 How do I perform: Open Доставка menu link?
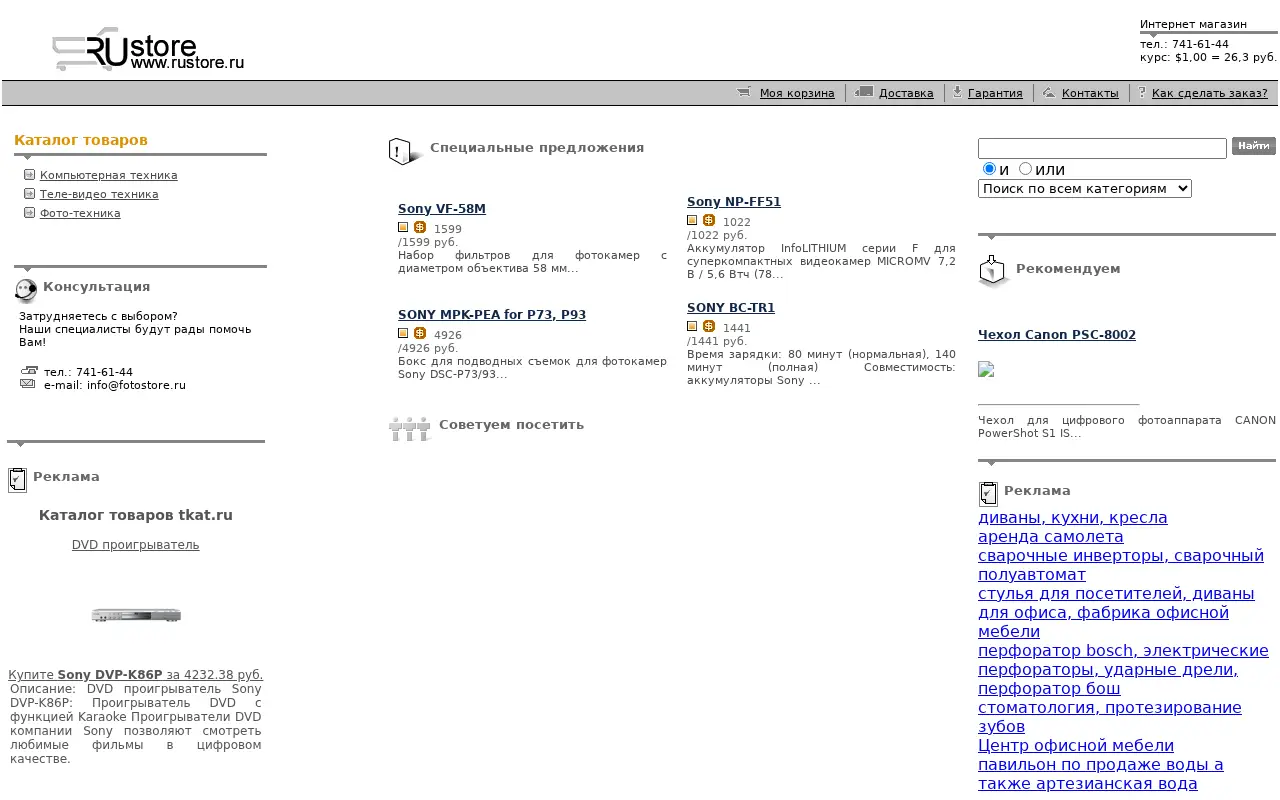(906, 93)
